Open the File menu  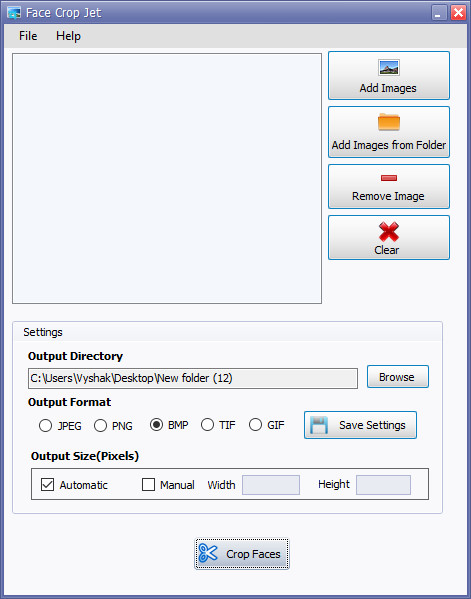coord(28,36)
